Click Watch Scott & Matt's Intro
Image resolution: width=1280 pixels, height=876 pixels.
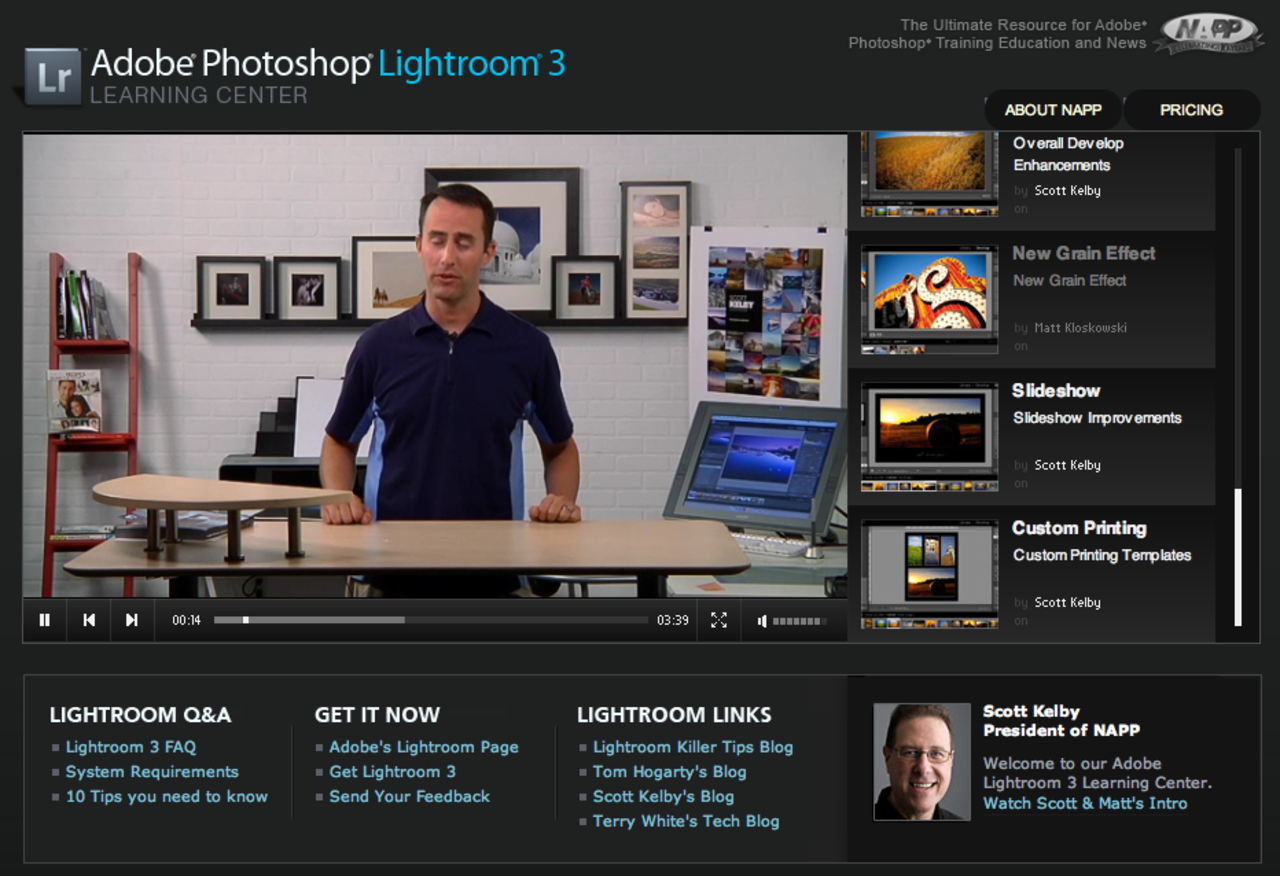1085,804
